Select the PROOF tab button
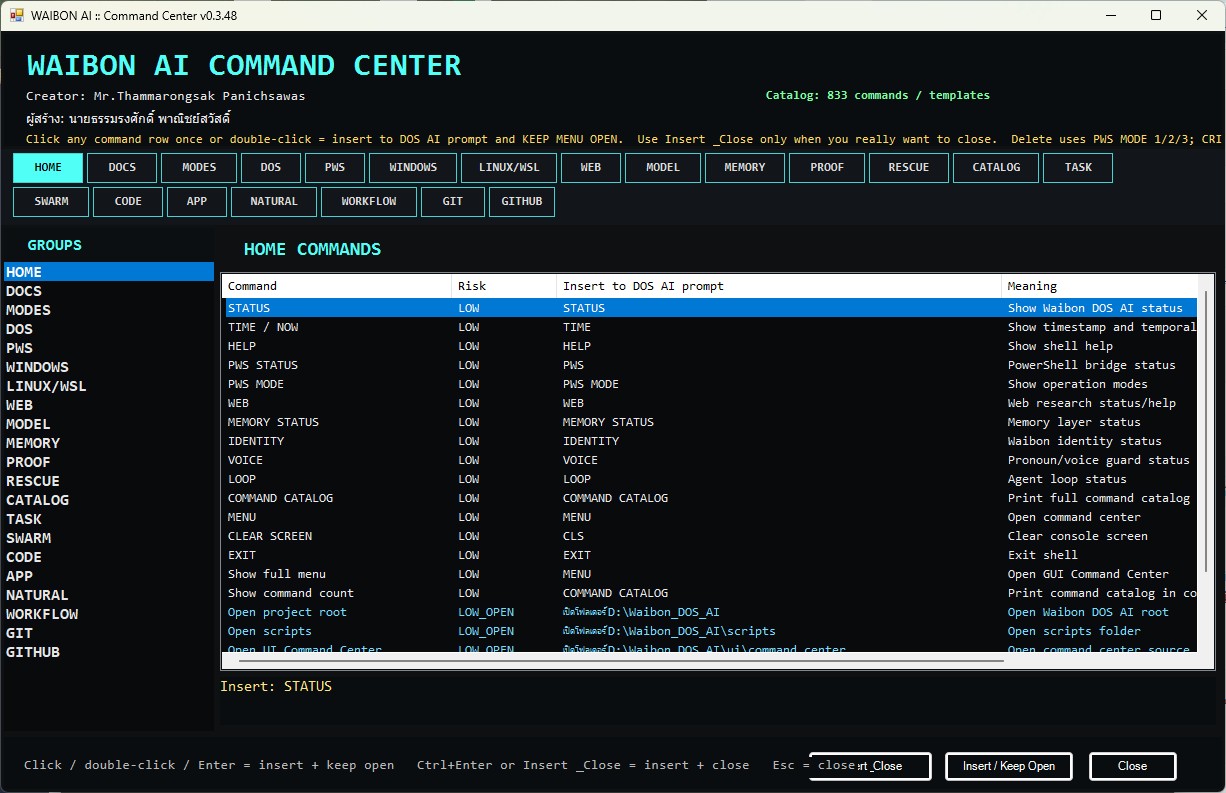This screenshot has width=1226, height=793. [827, 168]
